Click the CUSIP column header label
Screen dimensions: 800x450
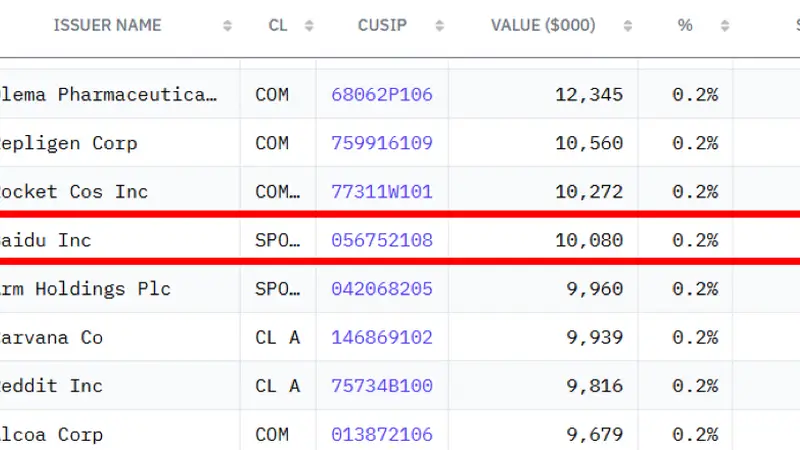tap(382, 25)
